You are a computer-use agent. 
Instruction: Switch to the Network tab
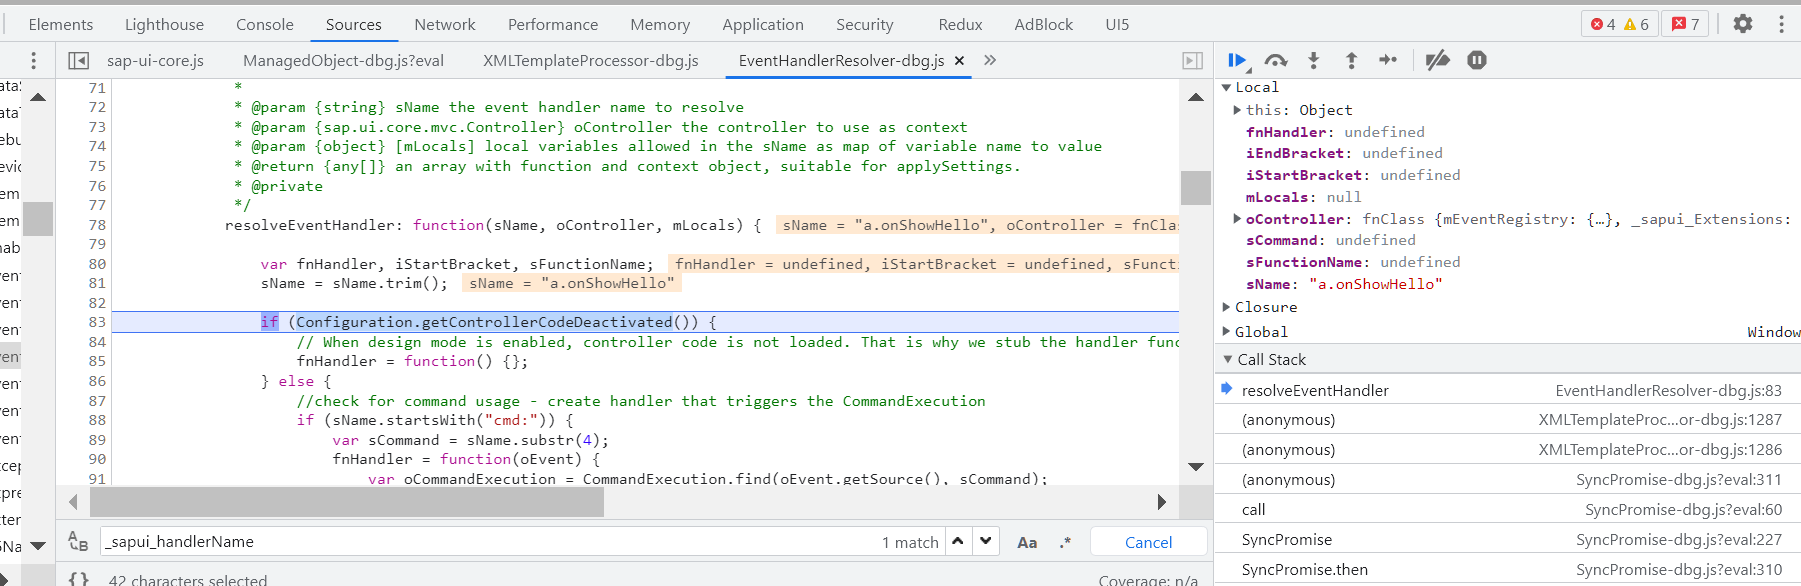pyautogui.click(x=445, y=24)
